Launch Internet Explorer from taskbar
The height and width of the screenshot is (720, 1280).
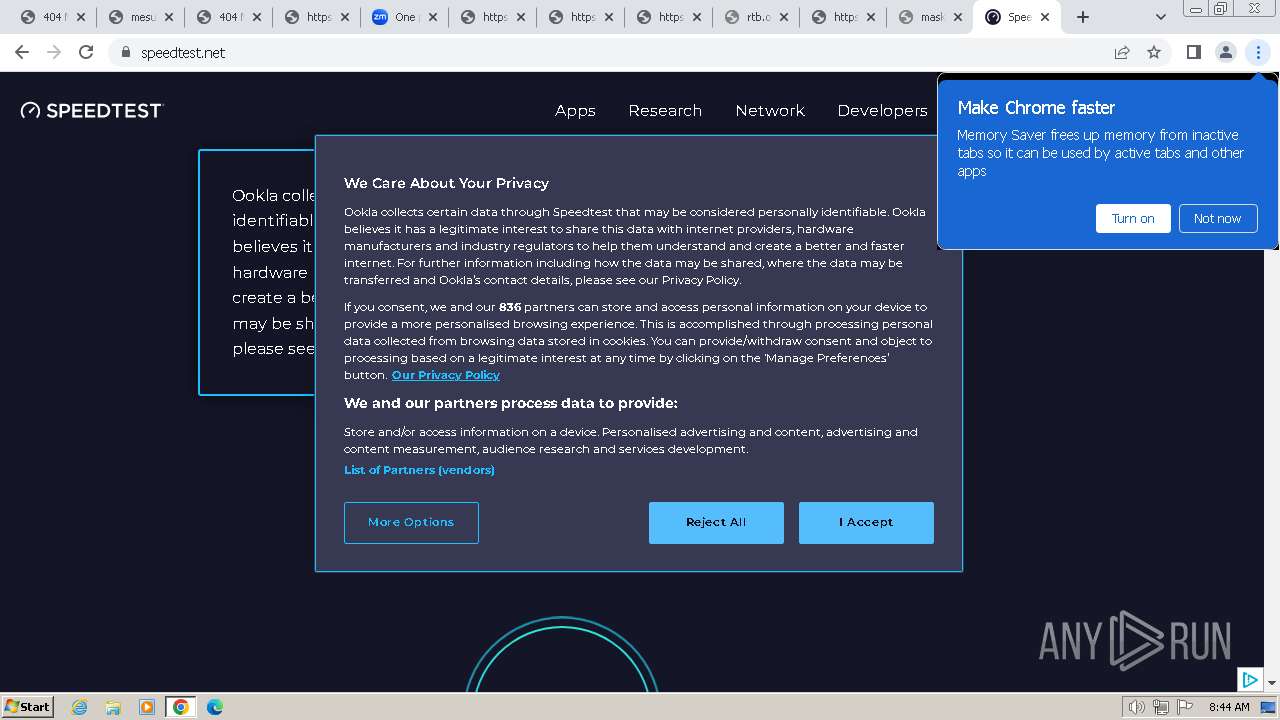point(79,707)
